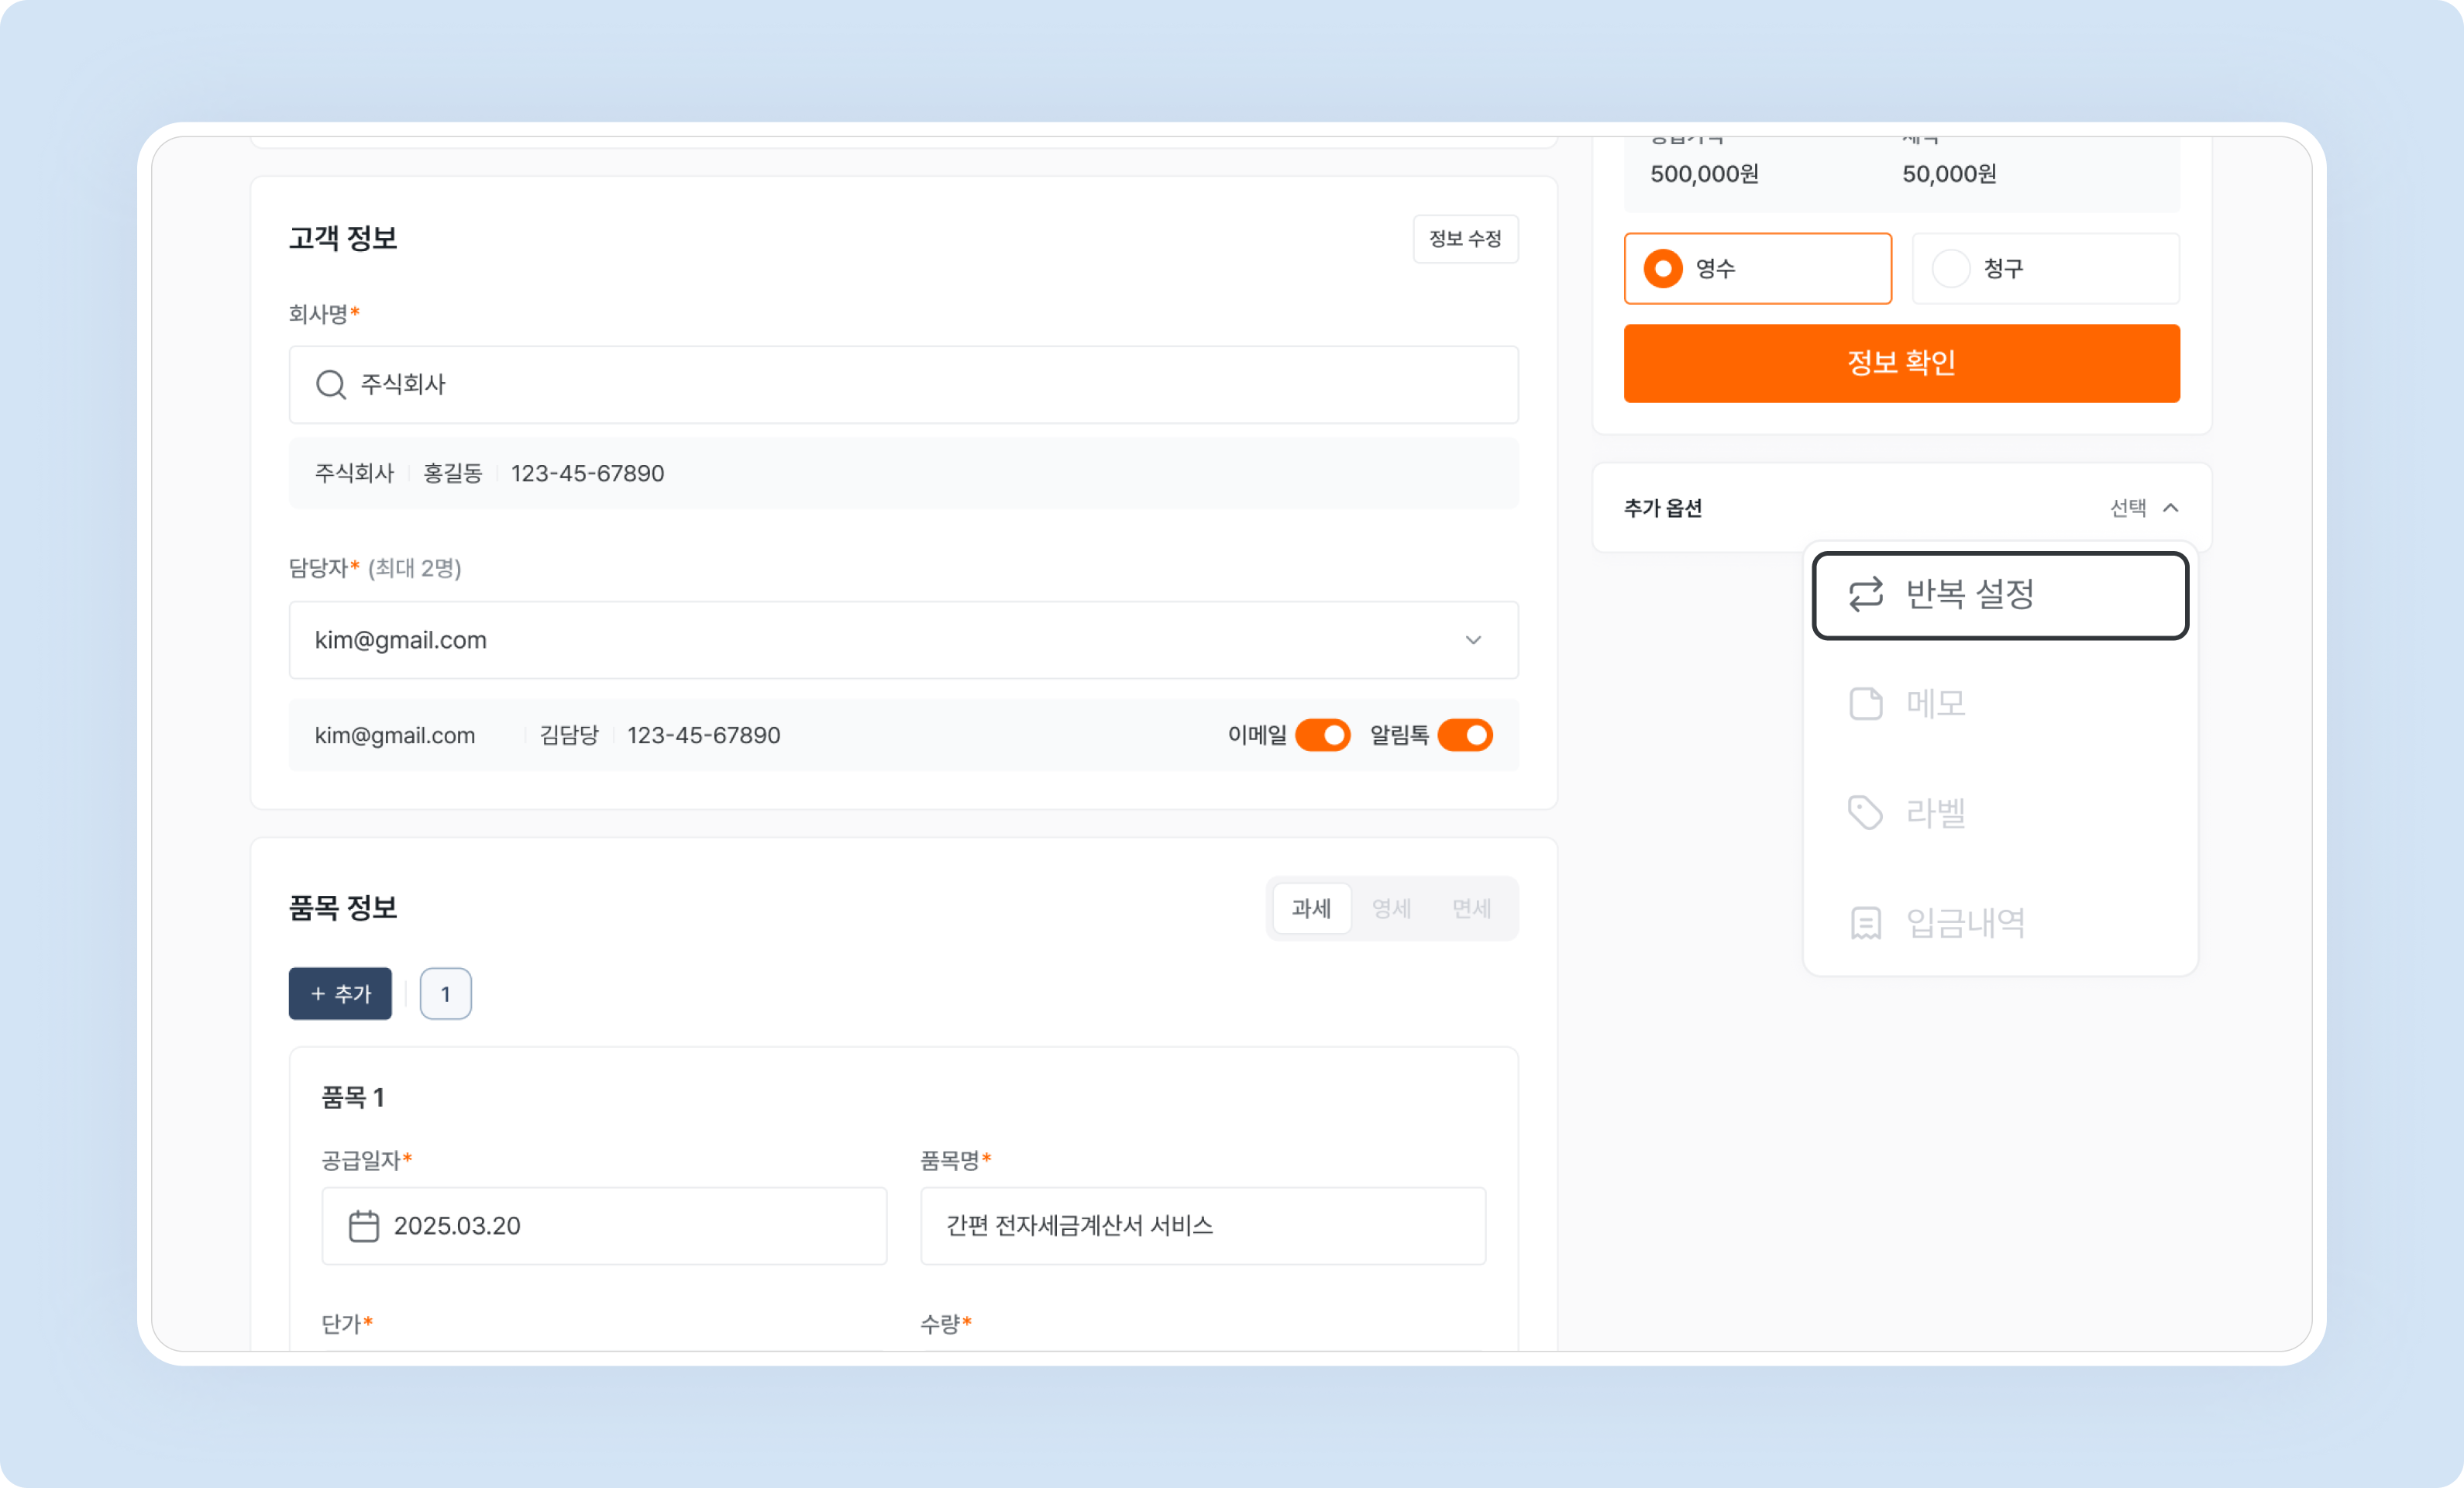Image resolution: width=2464 pixels, height=1488 pixels.
Task: Click the document icon next to 메모
Action: [x=1866, y=703]
